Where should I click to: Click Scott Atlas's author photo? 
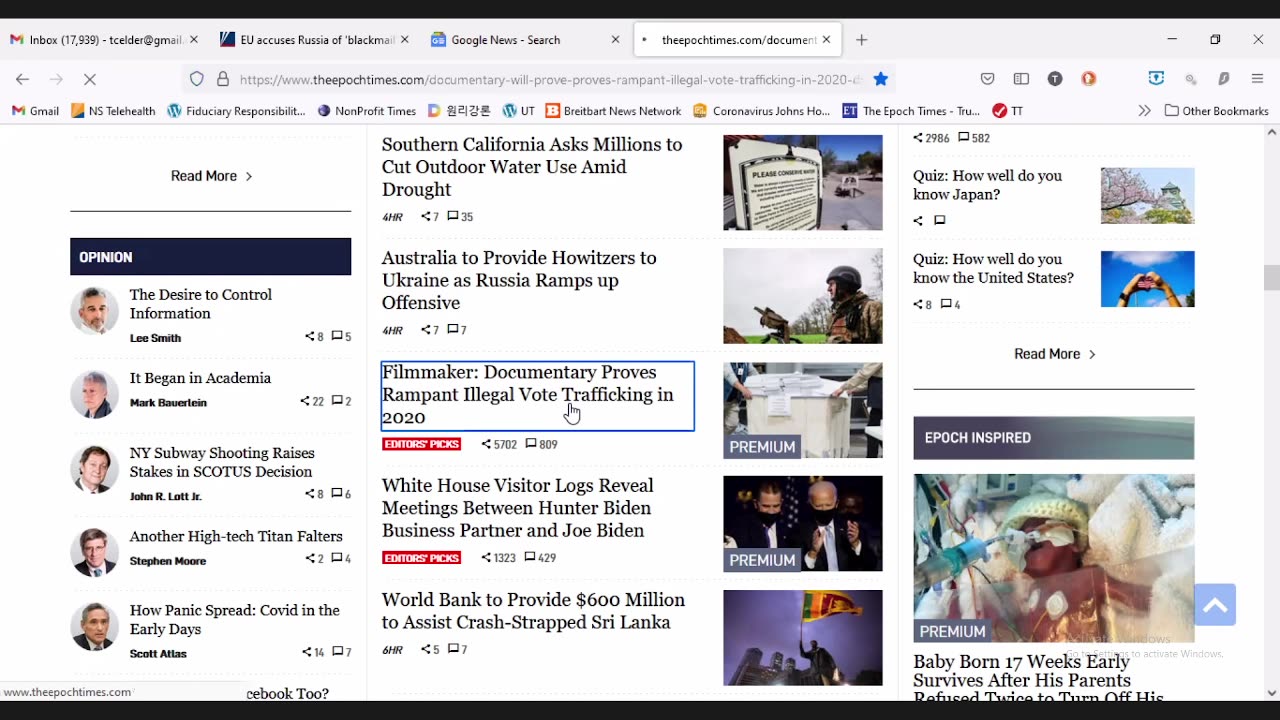(x=94, y=627)
